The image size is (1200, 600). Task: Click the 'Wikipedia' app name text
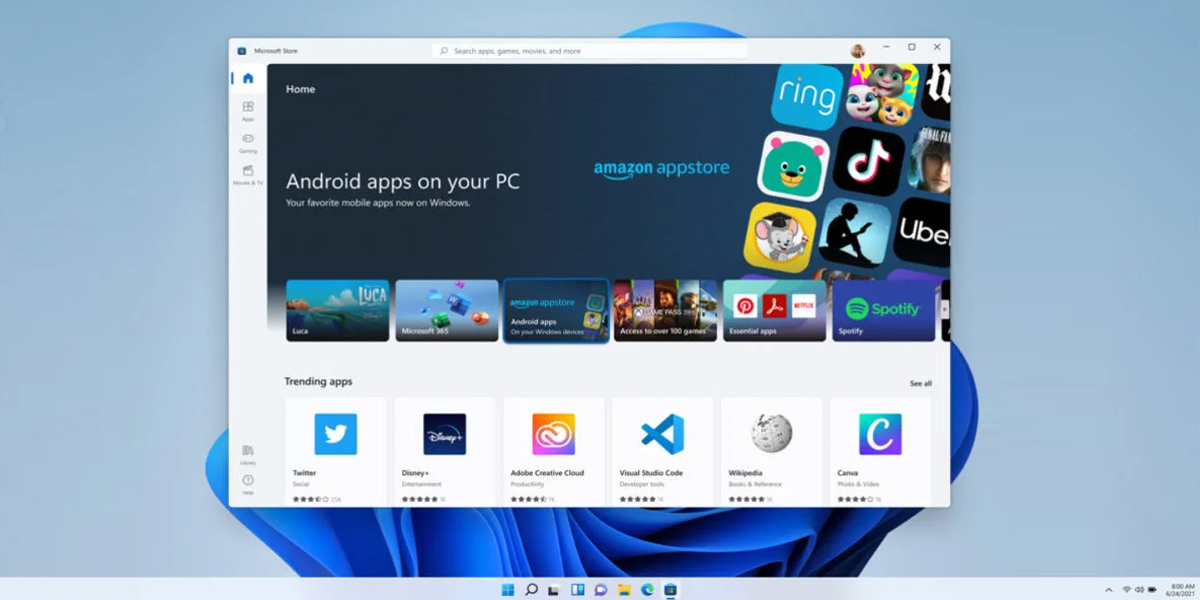pos(745,473)
